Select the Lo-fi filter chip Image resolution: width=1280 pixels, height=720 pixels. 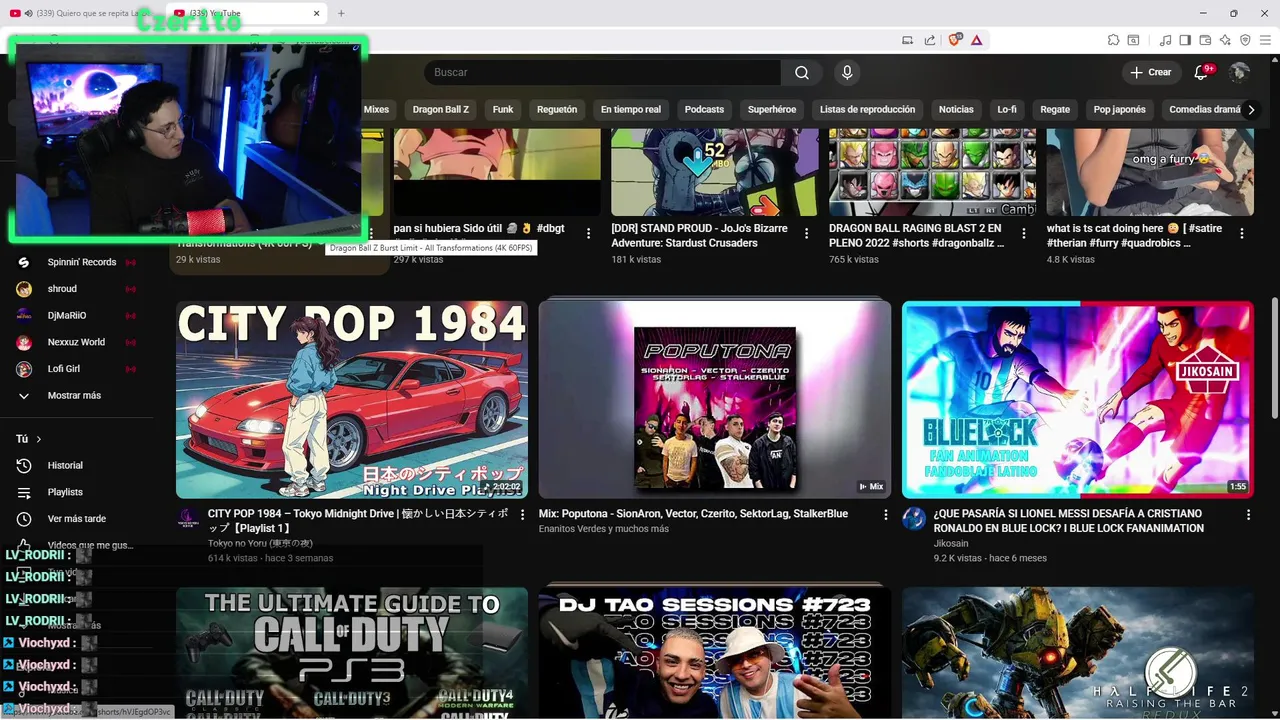pos(1007,110)
